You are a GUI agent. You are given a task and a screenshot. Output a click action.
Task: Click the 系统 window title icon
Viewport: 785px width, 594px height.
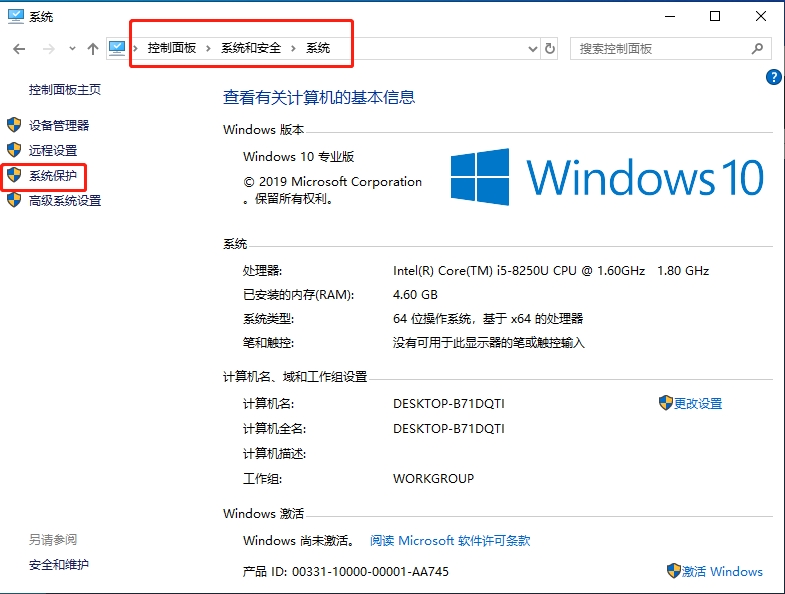click(16, 17)
